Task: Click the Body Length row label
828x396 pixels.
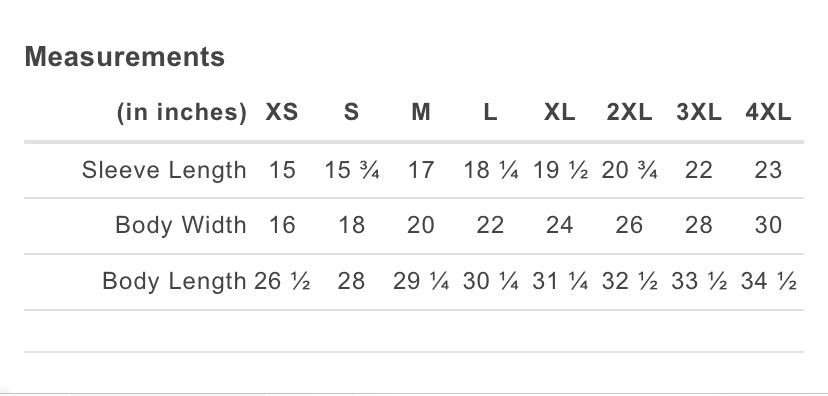Action: coord(174,281)
